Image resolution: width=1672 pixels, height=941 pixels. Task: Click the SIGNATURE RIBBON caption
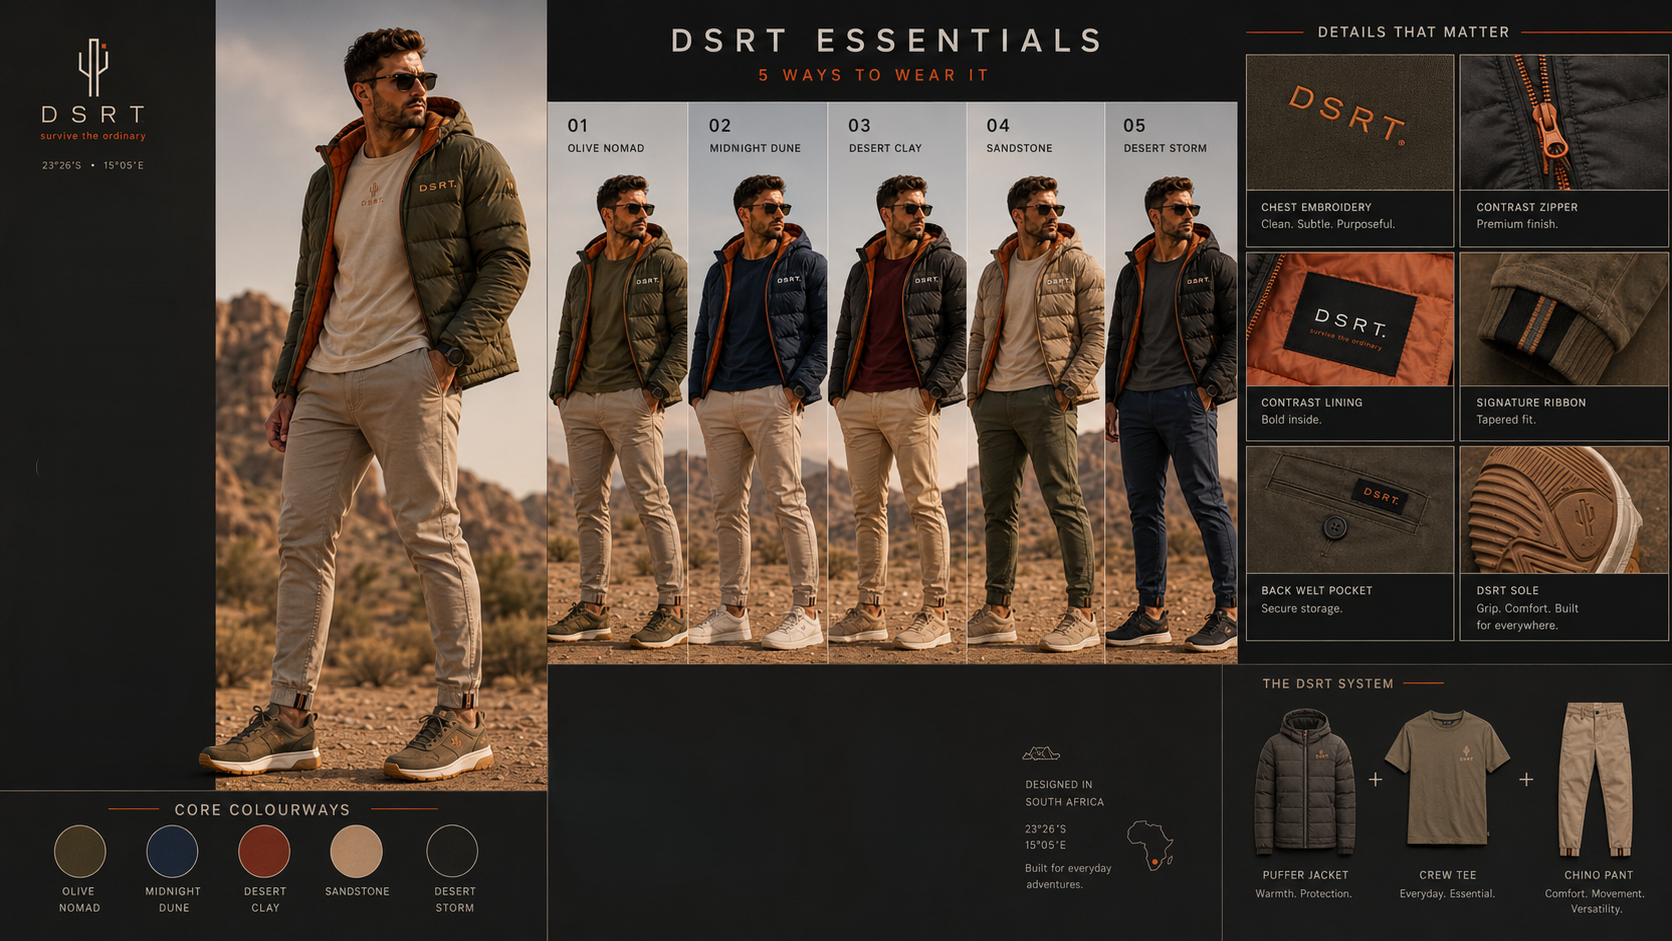coord(1531,402)
